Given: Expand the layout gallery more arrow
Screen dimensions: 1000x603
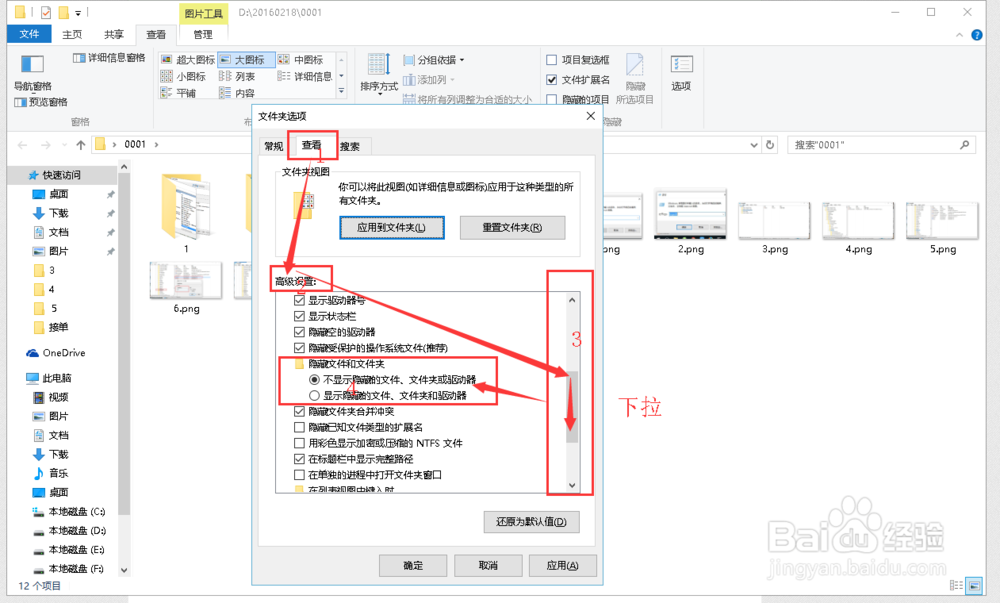Looking at the screenshot, I should pyautogui.click(x=342, y=92).
